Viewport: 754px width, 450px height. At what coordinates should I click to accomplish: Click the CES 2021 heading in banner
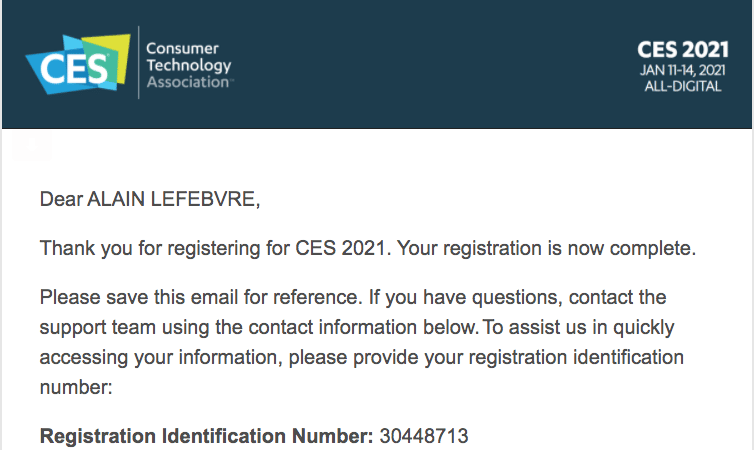click(682, 50)
